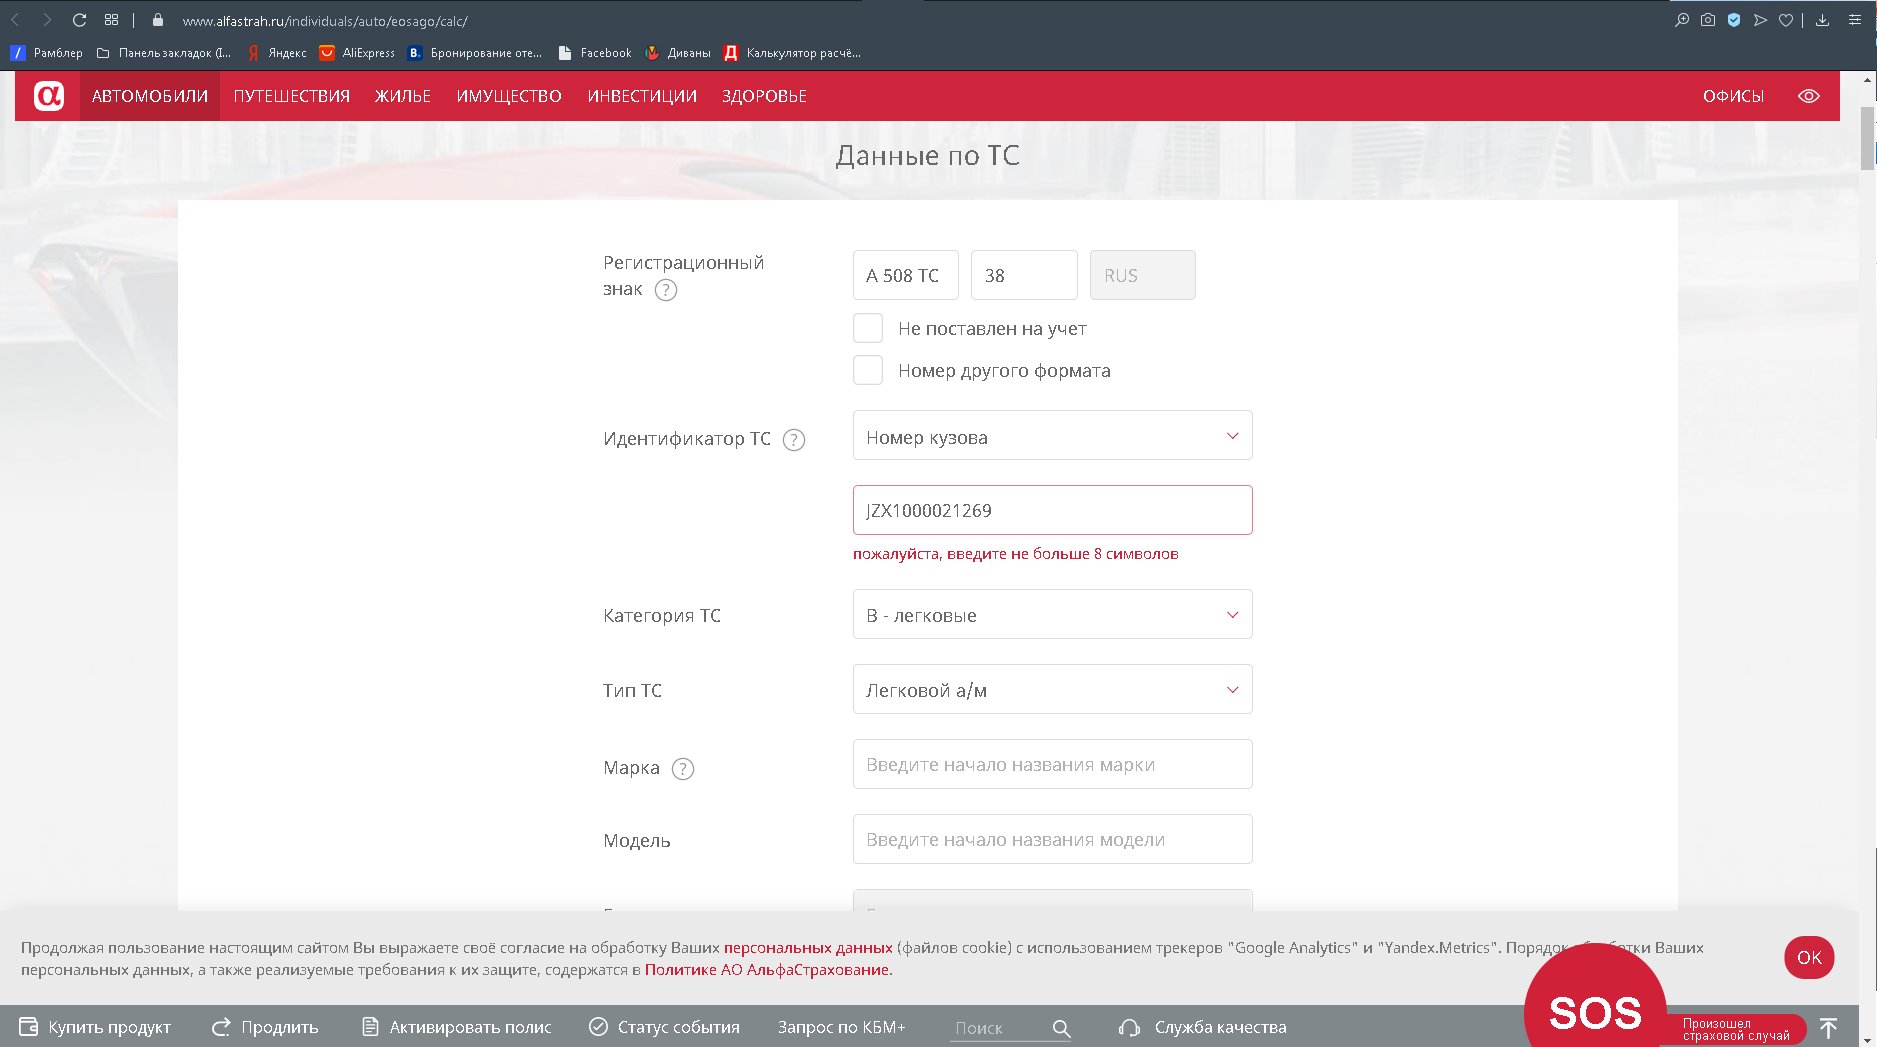Click the Марка brand input field
The image size is (1877, 1047).
[1051, 765]
